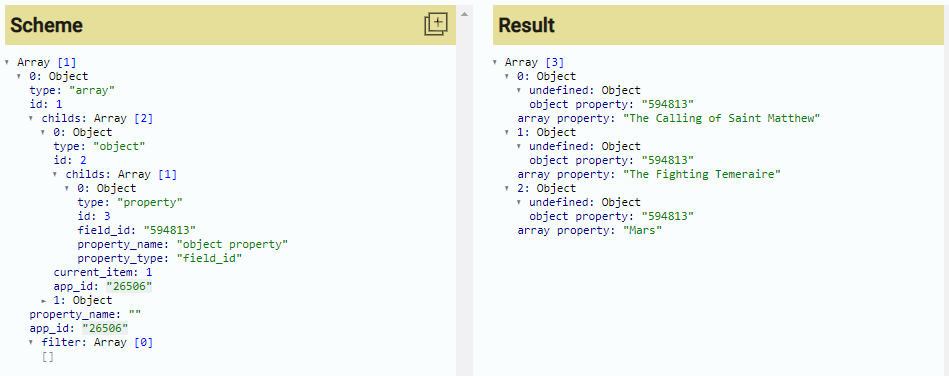Click the scrollbar up arrow beside Scheme

tap(464, 13)
